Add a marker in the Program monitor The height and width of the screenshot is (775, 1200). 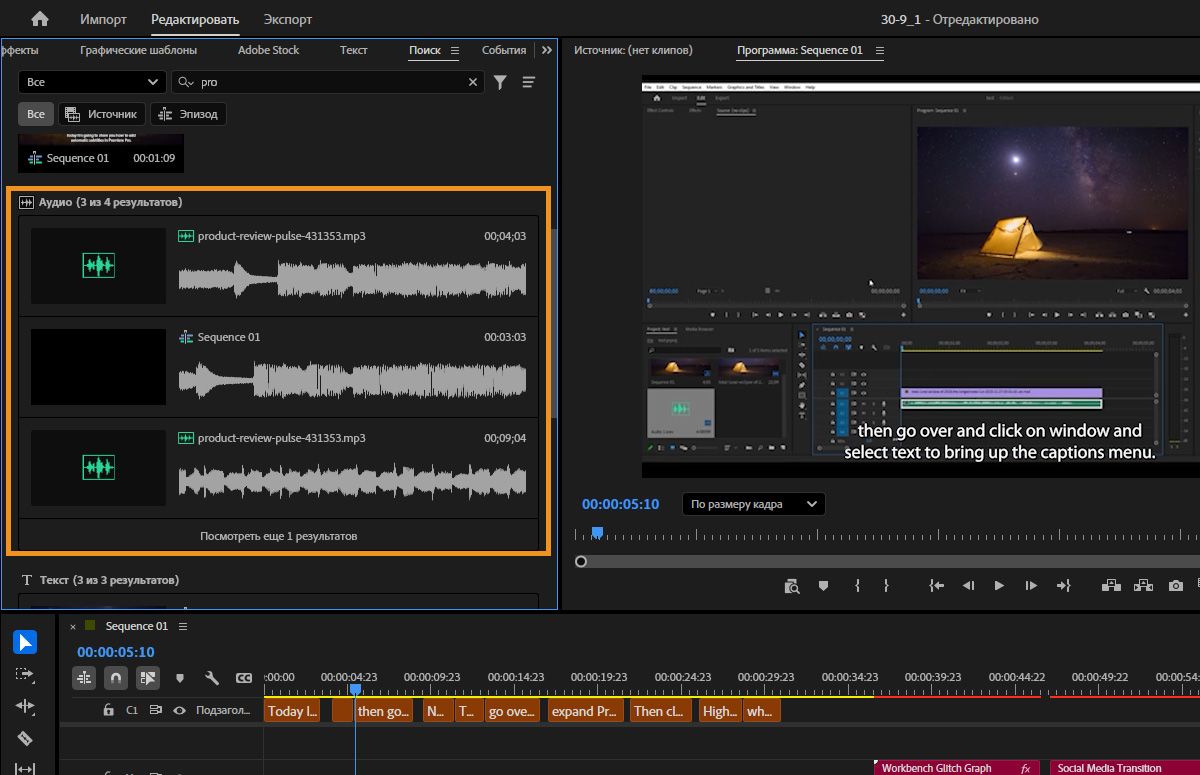pos(824,586)
